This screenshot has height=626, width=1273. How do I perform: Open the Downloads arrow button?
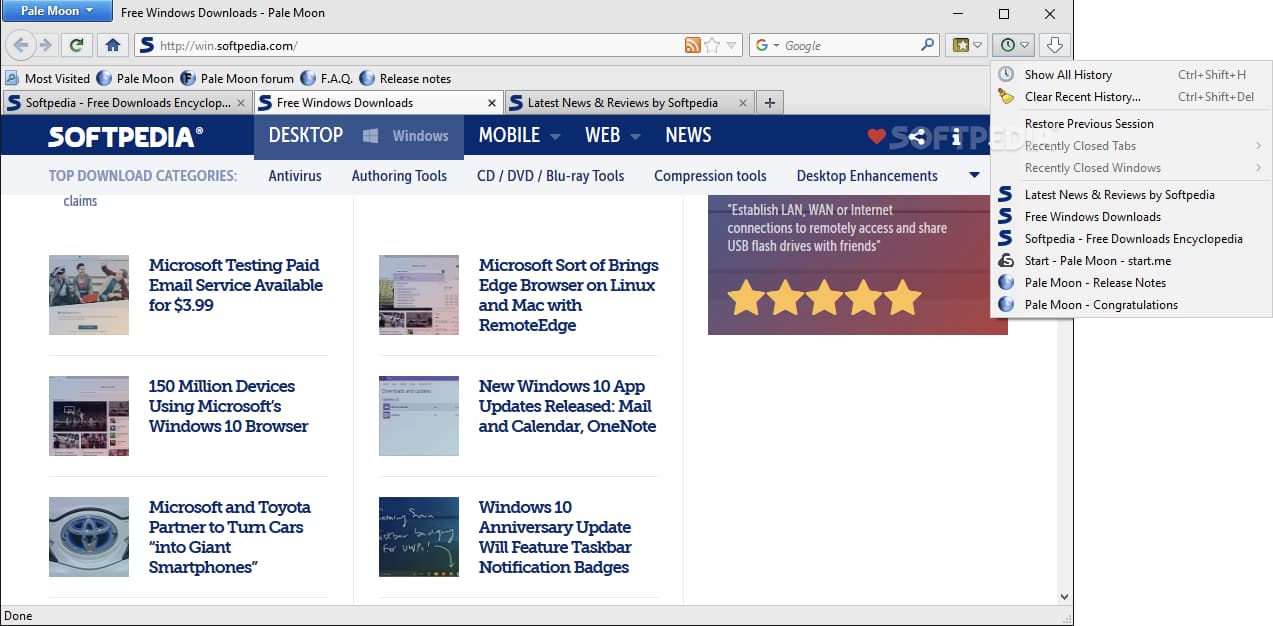(x=1054, y=45)
